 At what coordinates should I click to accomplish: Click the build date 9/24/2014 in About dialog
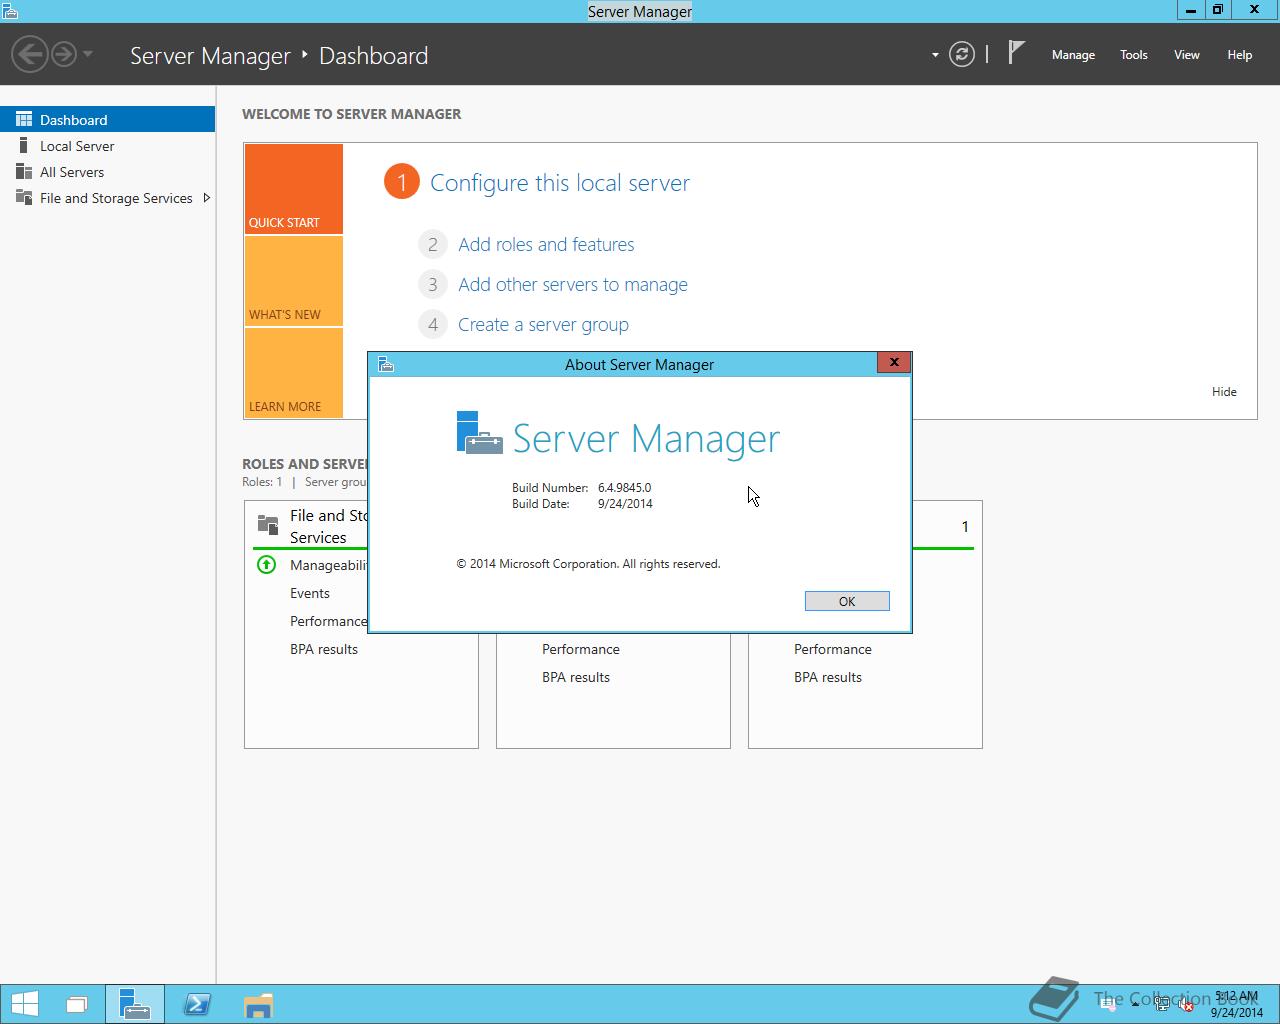[625, 504]
